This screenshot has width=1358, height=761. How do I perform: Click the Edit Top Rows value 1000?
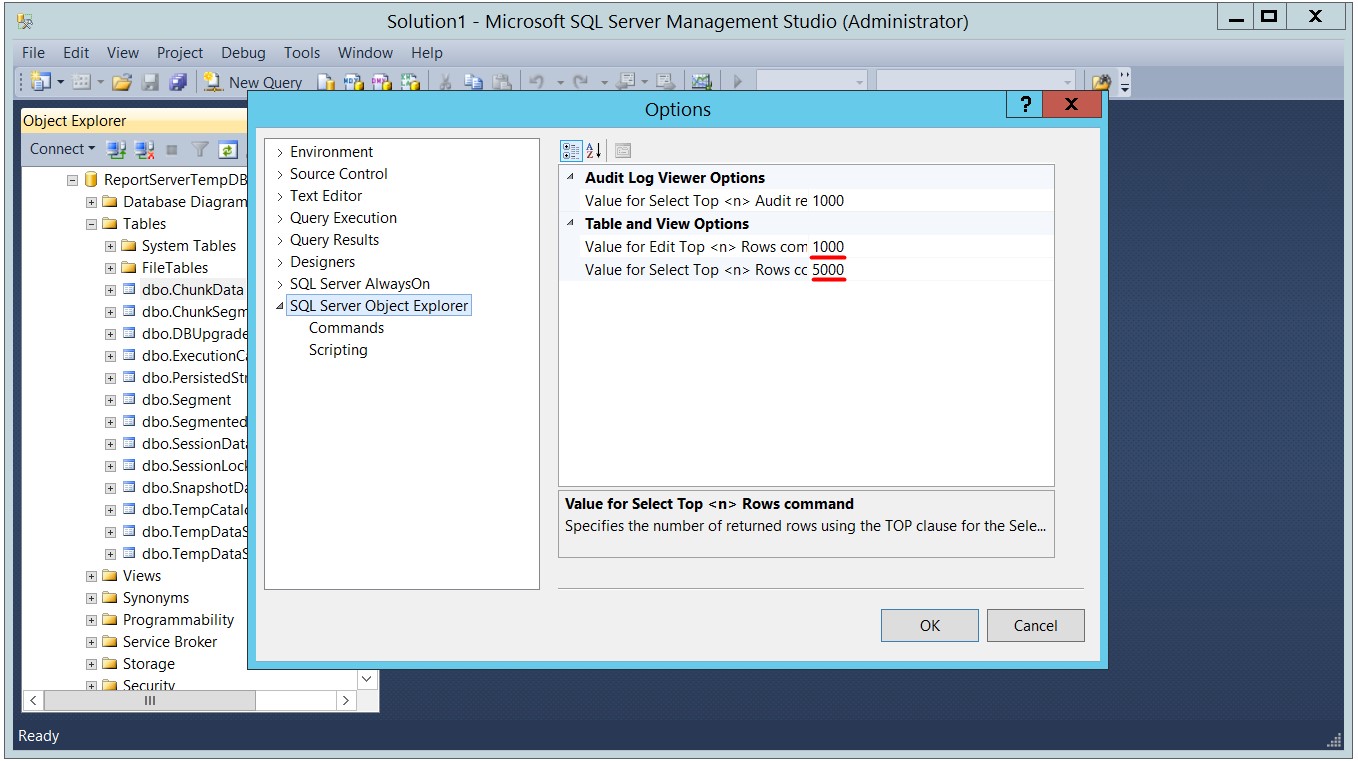(x=931, y=247)
